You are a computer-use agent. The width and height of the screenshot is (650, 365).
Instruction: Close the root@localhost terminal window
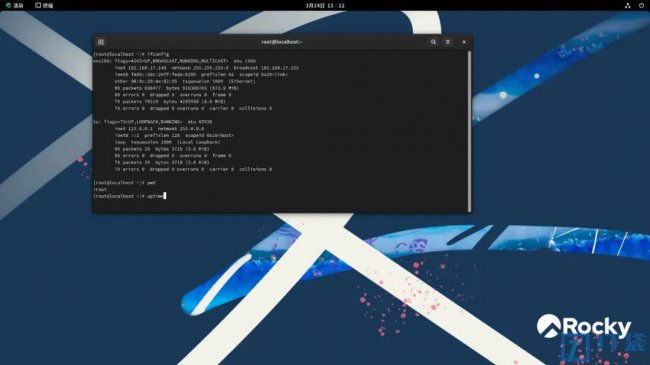[464, 42]
